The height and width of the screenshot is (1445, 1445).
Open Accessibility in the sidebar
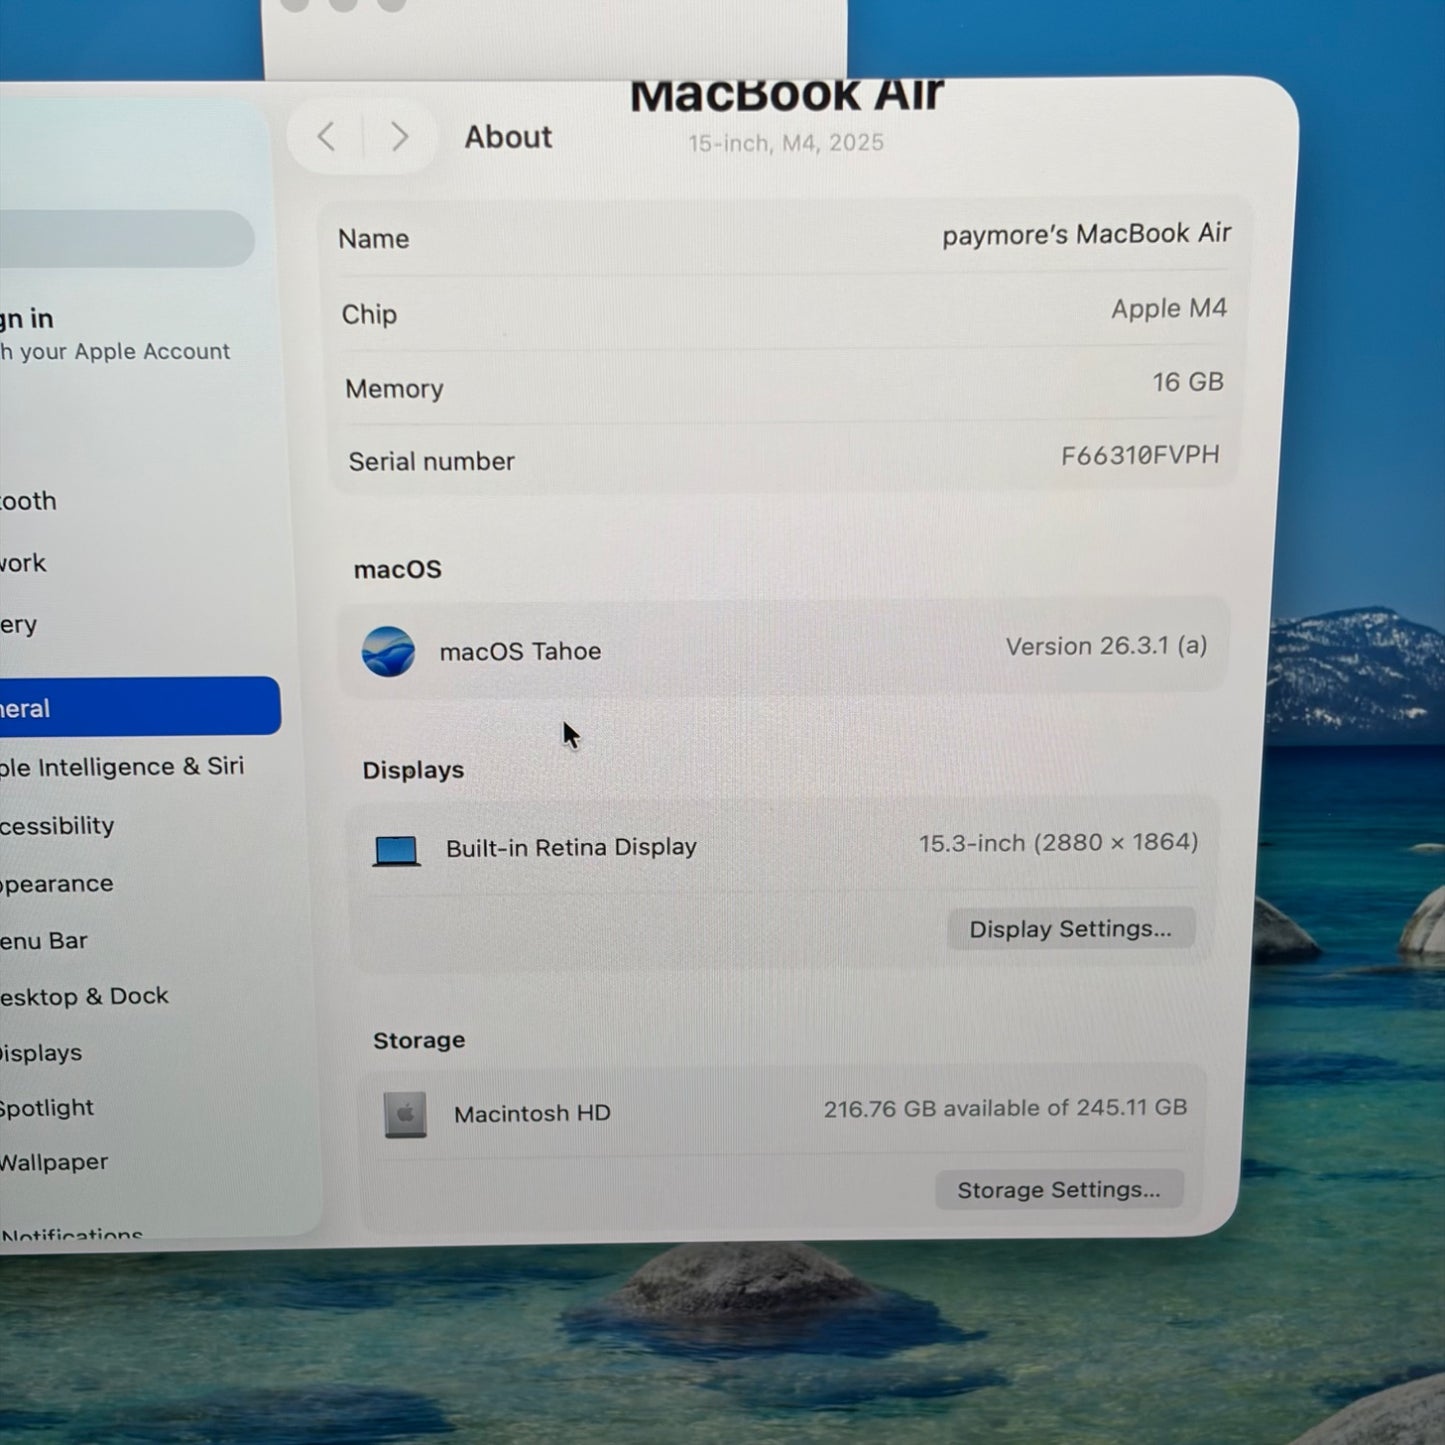57,826
